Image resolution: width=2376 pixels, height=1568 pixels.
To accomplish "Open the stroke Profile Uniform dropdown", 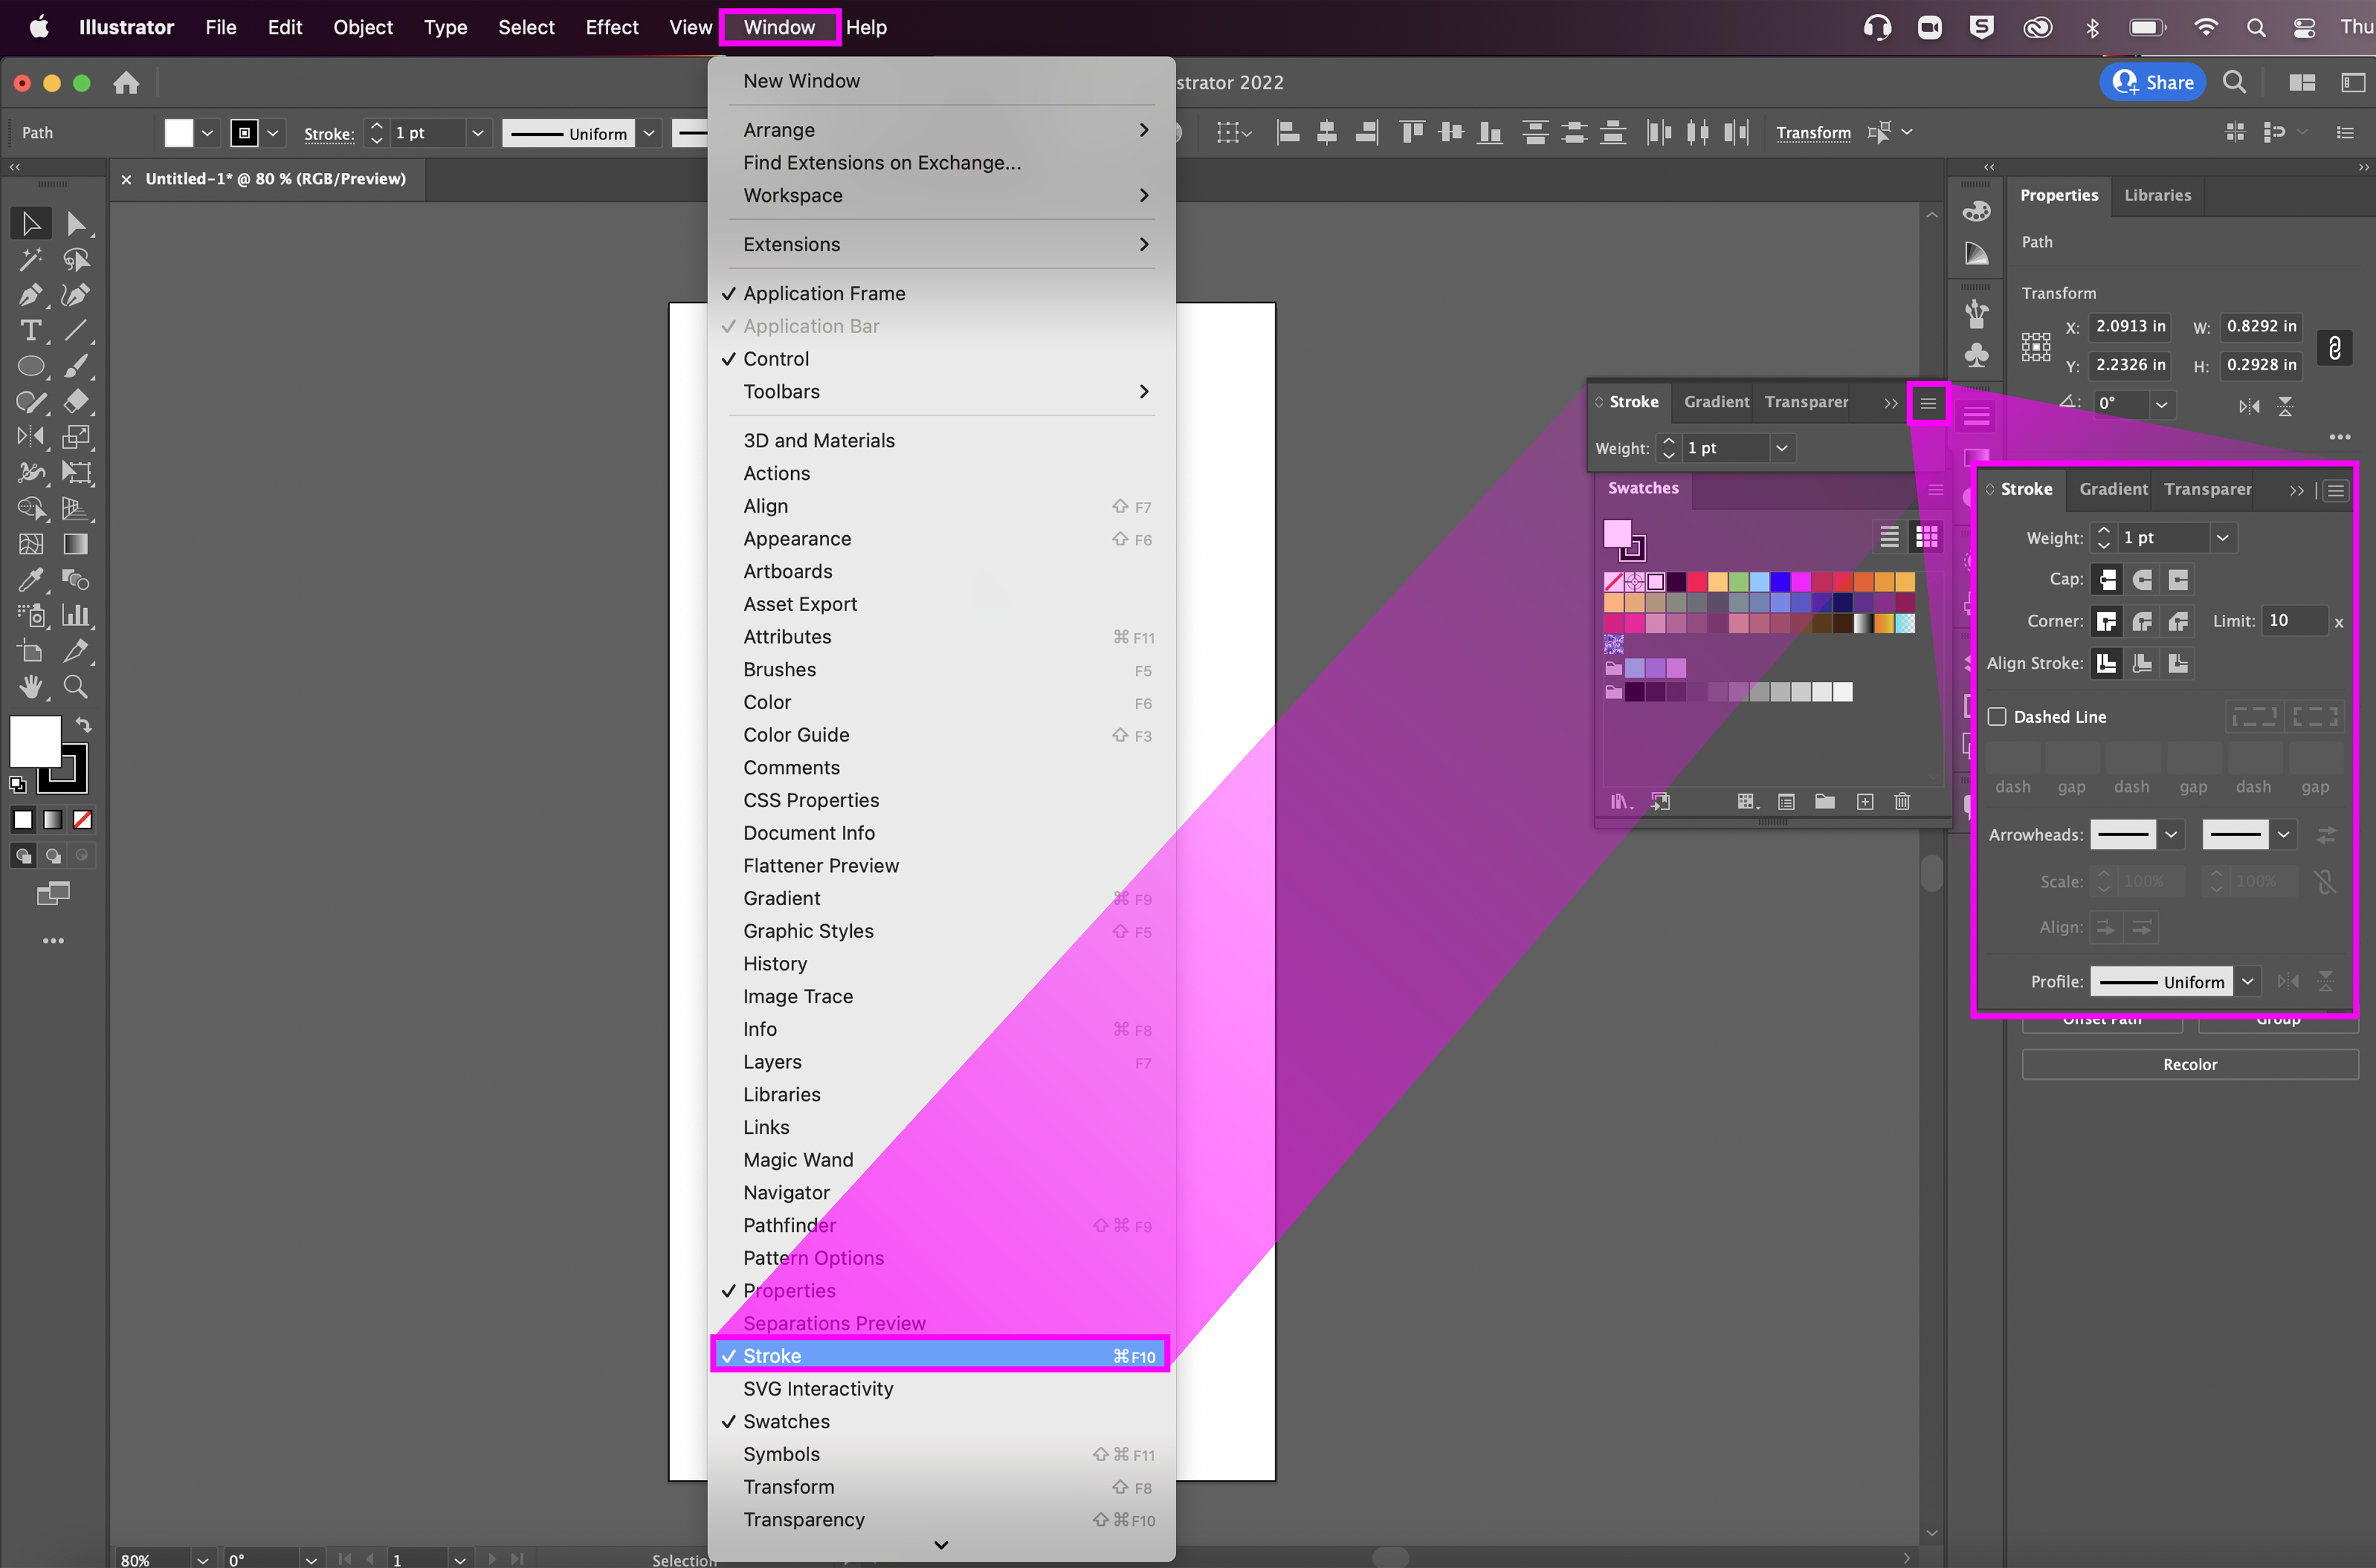I will (2247, 982).
